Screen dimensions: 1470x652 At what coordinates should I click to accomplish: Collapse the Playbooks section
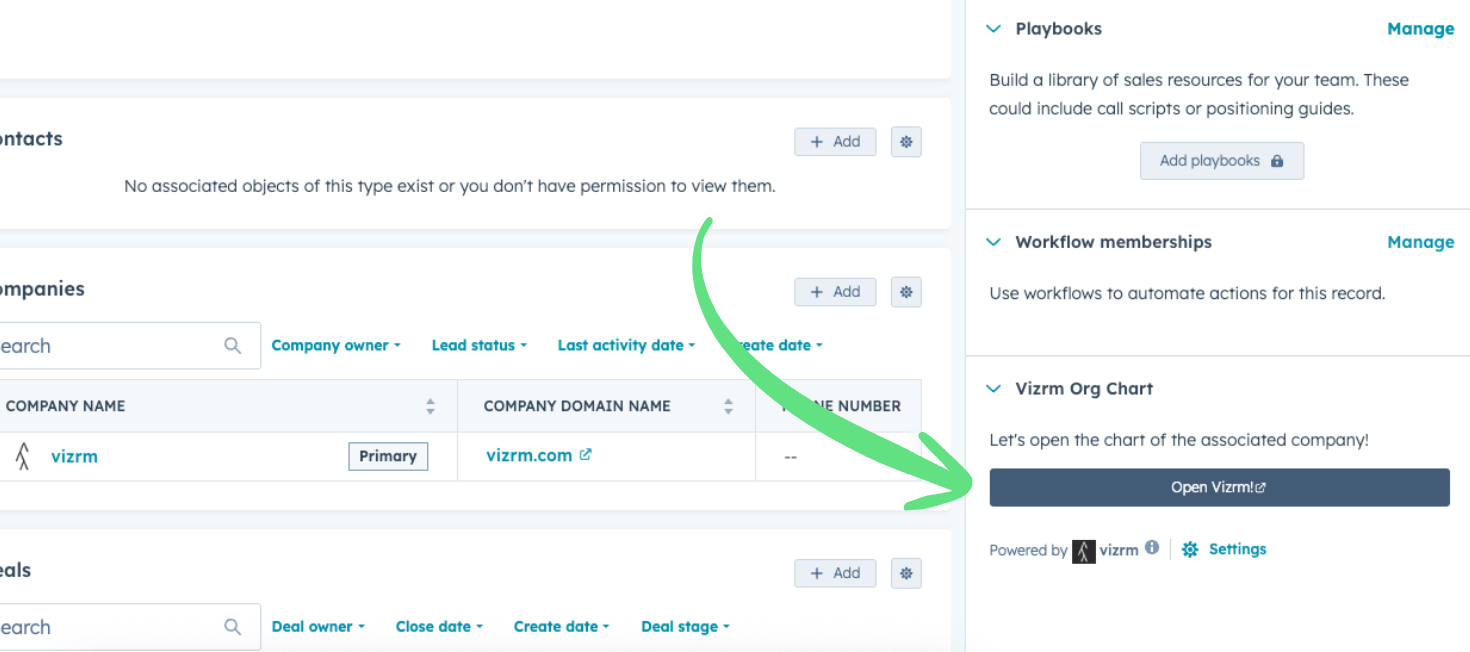pos(993,29)
